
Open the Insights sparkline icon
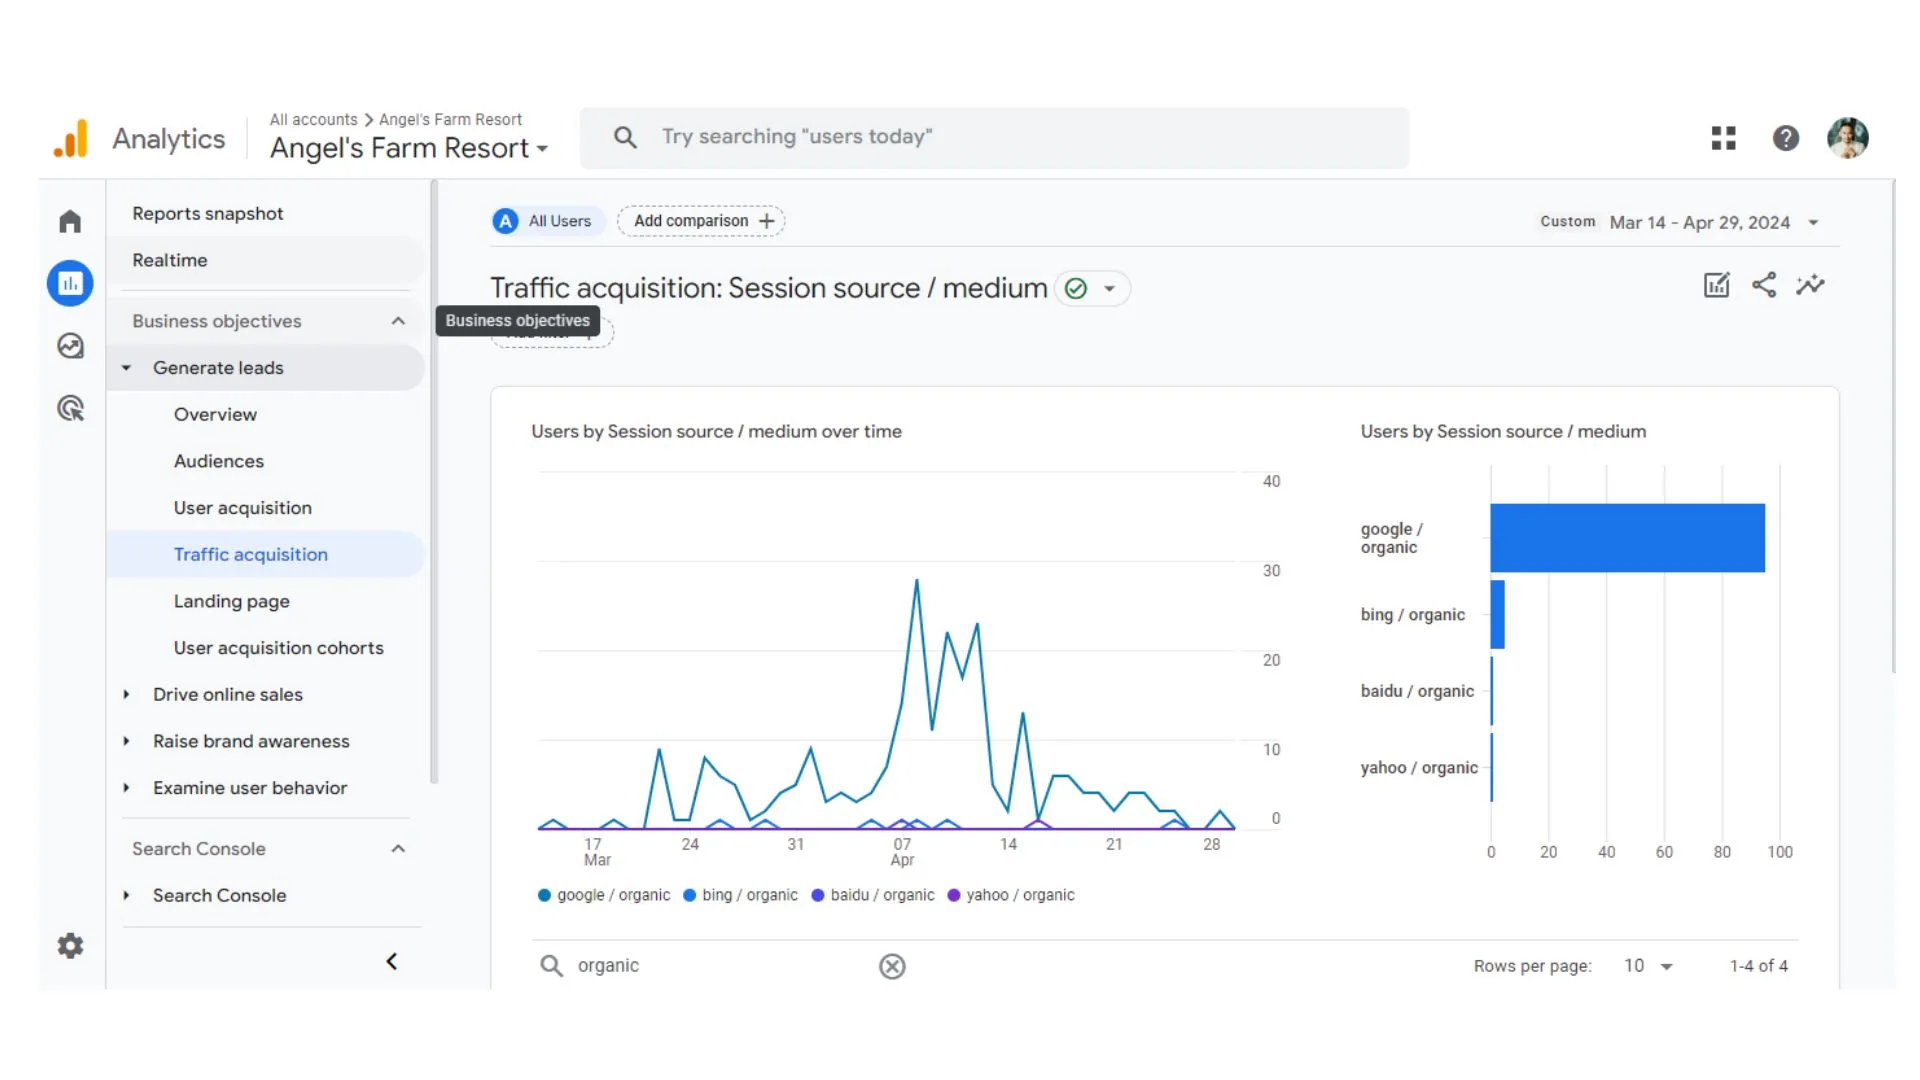(x=1810, y=285)
